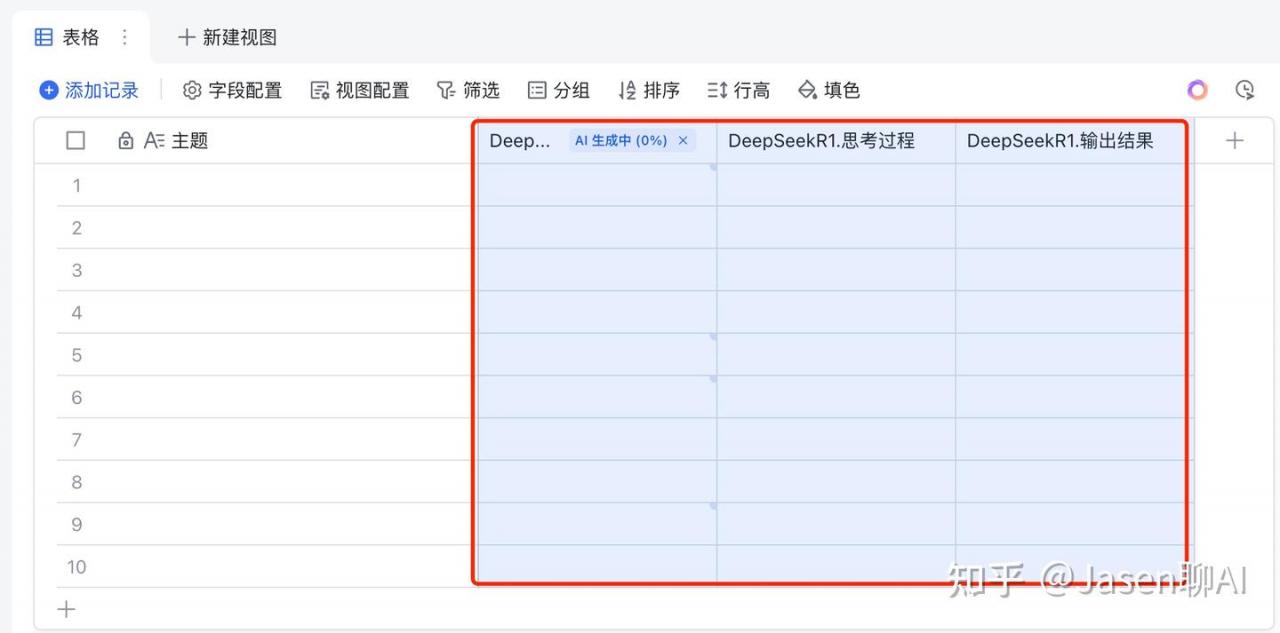This screenshot has height=633, width=1280.
Task: Open the 筛选 filter options
Action: [x=468, y=90]
